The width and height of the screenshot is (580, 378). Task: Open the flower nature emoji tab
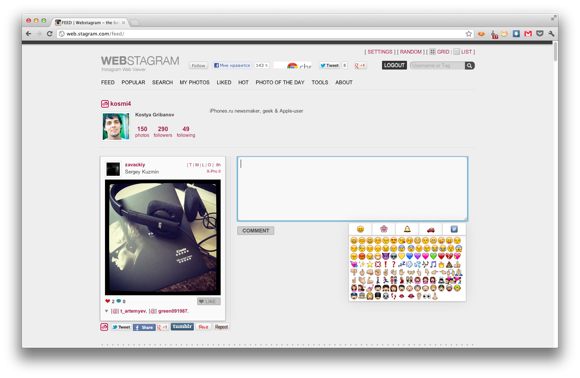[x=384, y=229]
